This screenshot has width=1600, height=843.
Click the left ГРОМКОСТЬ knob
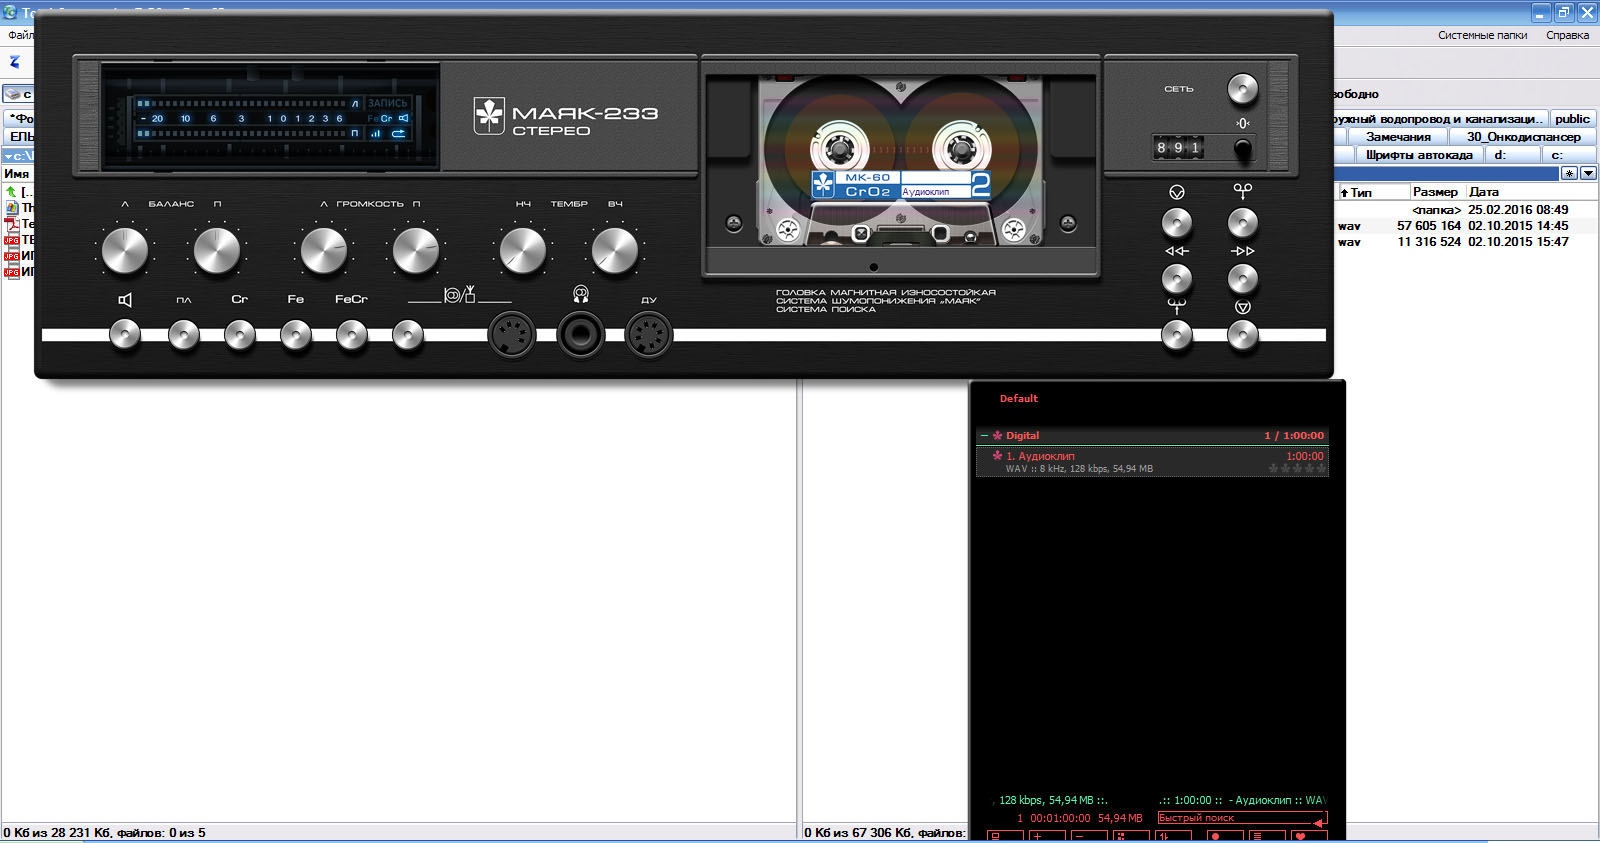tap(324, 251)
